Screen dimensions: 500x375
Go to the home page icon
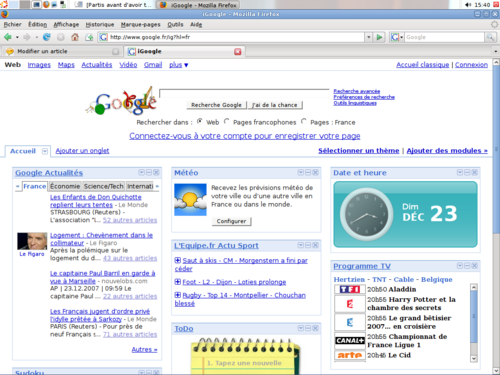pos(75,37)
